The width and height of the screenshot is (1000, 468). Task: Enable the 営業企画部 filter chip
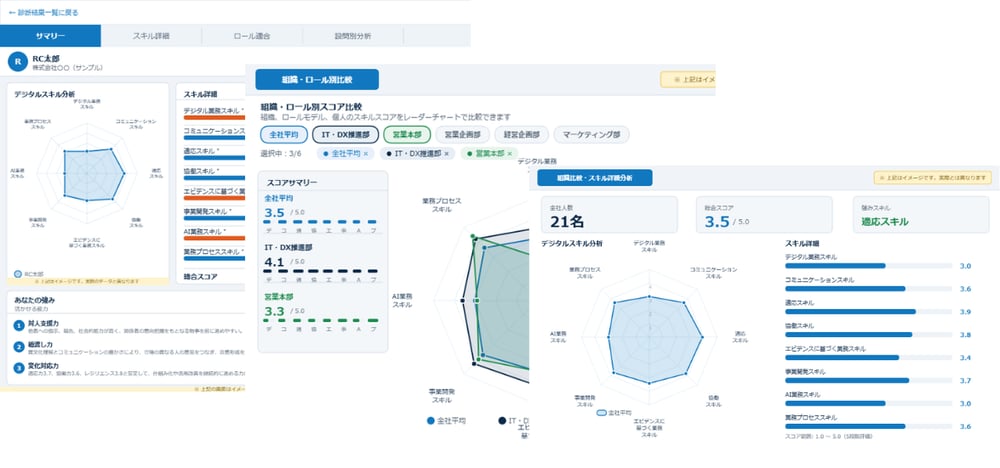[462, 135]
